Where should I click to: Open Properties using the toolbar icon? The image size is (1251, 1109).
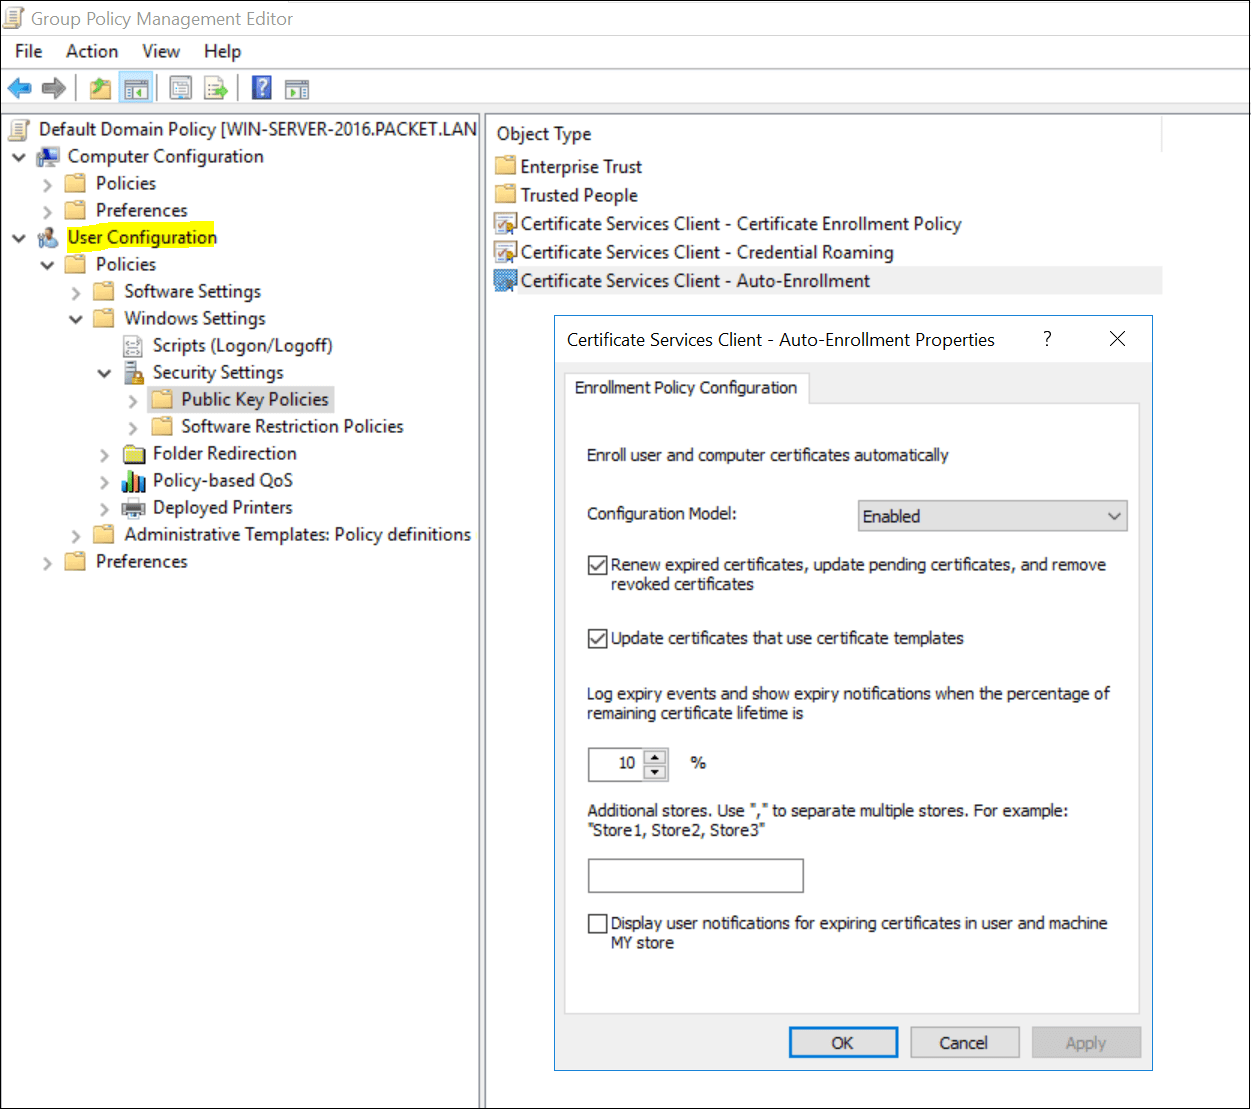tap(181, 88)
